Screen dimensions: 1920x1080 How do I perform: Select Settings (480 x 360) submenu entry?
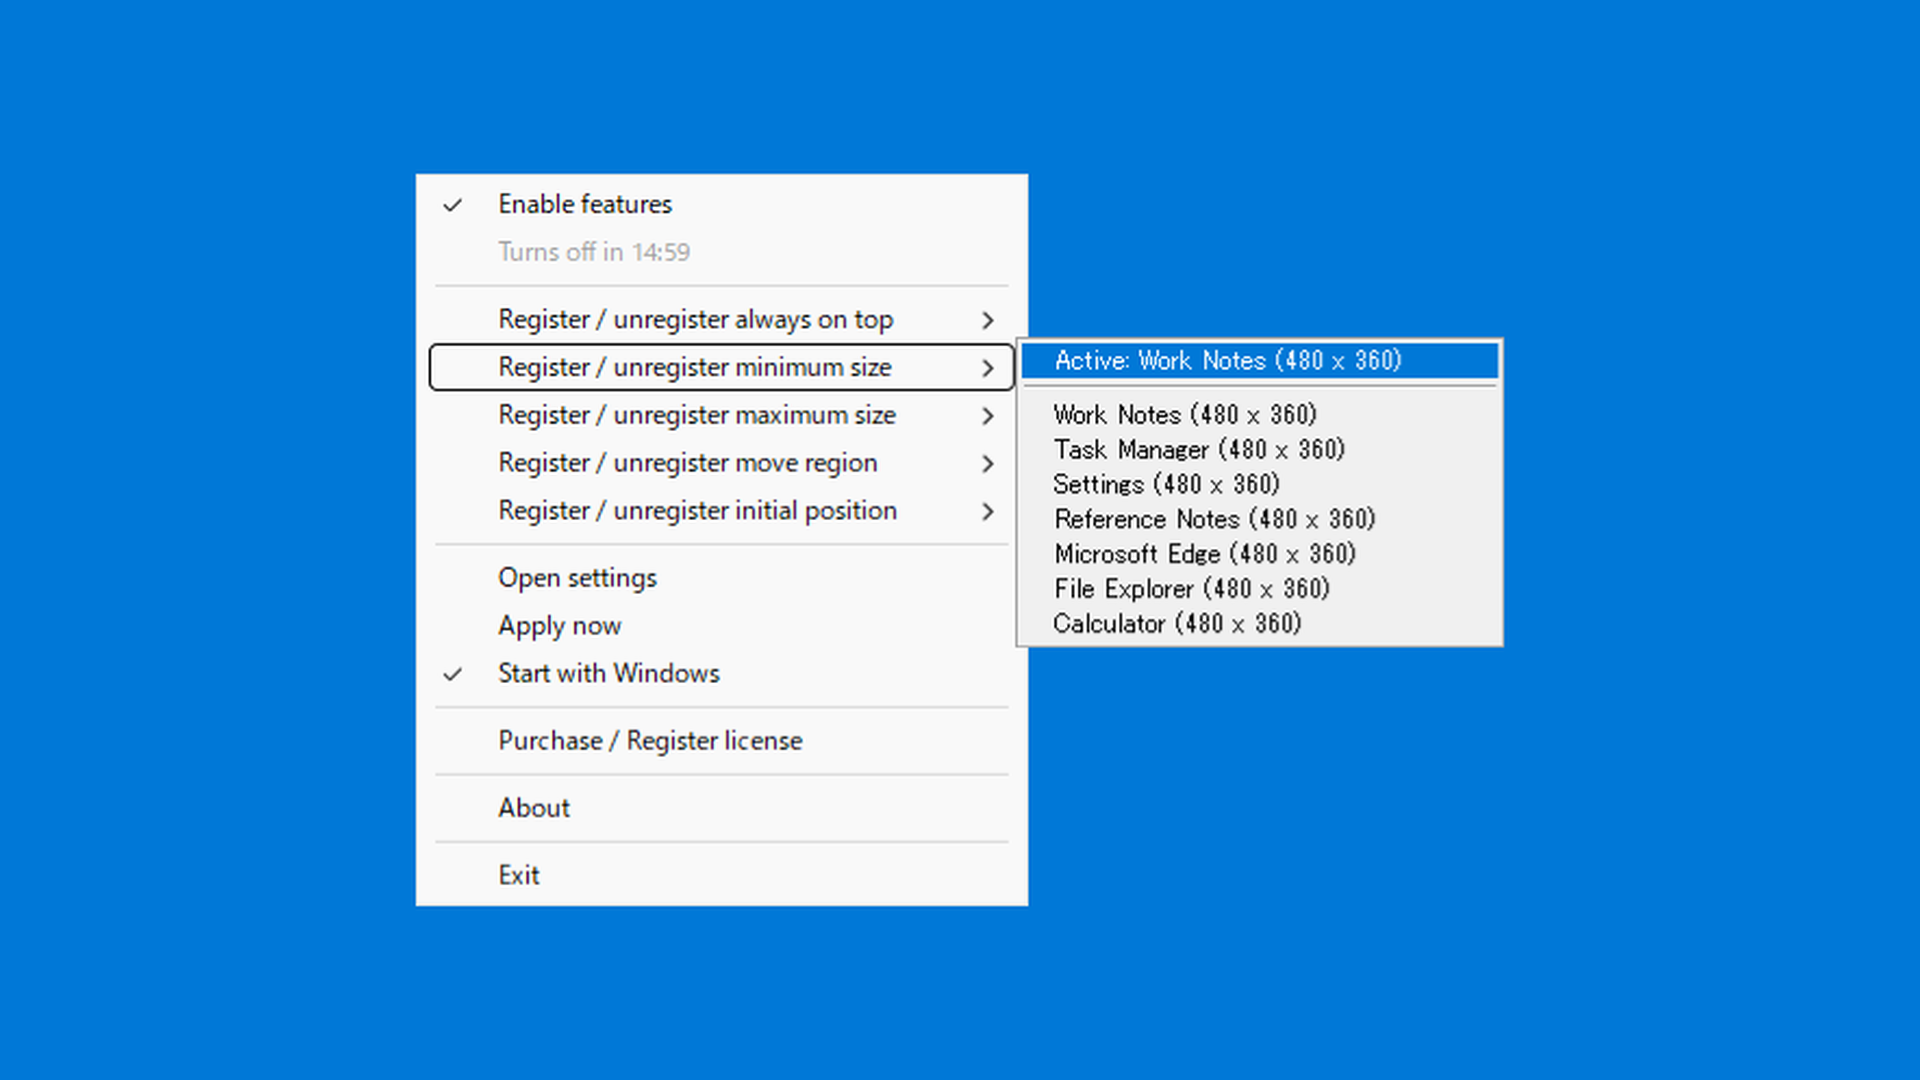[x=1260, y=484]
